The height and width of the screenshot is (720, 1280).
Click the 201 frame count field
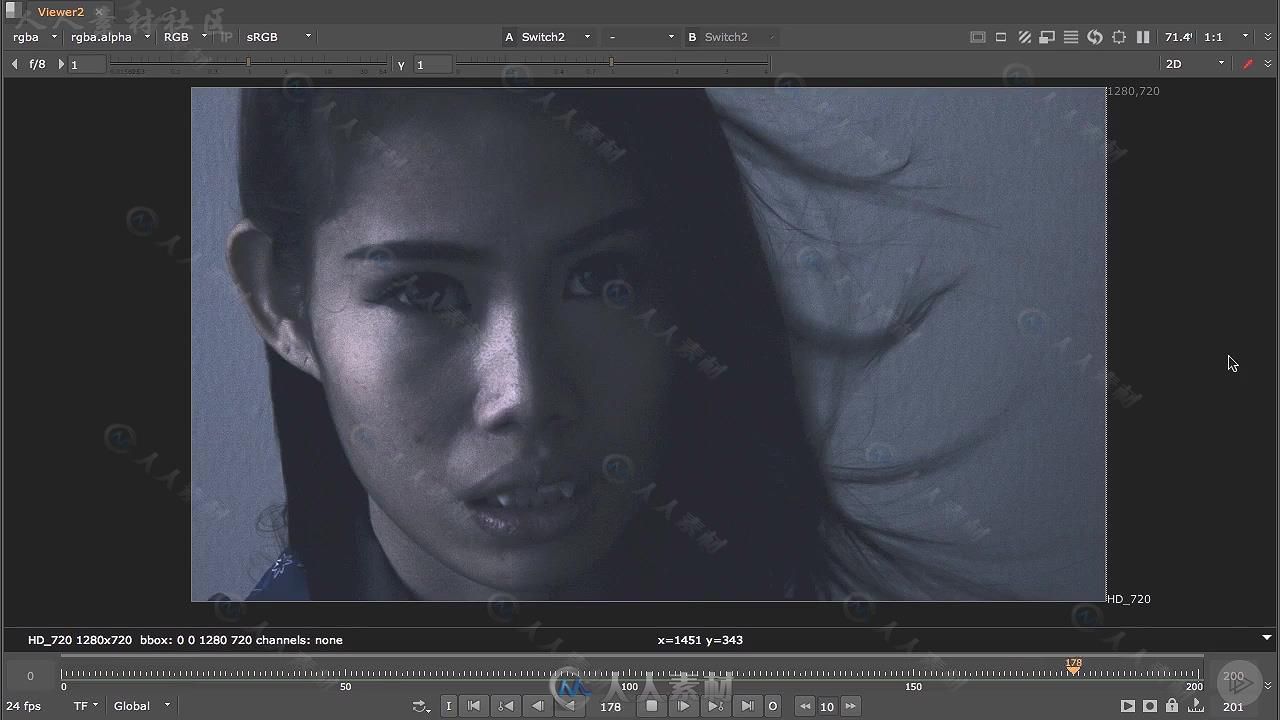(x=1233, y=707)
